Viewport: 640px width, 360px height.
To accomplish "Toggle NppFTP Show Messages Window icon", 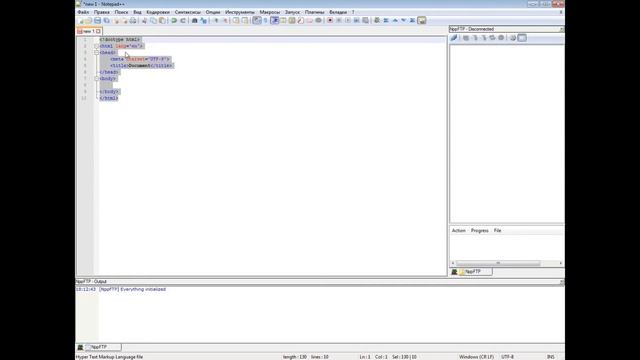I will (x=522, y=38).
